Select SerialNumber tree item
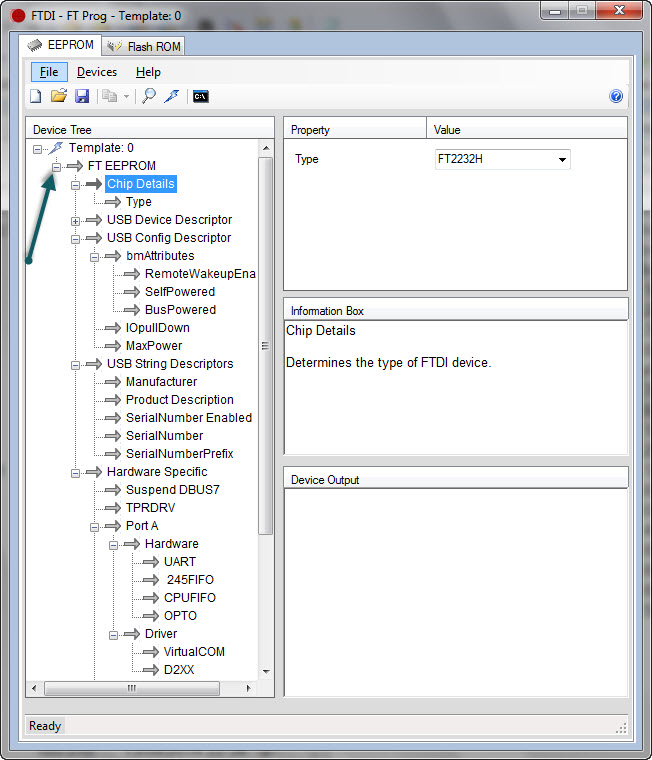This screenshot has width=652, height=760. click(164, 435)
